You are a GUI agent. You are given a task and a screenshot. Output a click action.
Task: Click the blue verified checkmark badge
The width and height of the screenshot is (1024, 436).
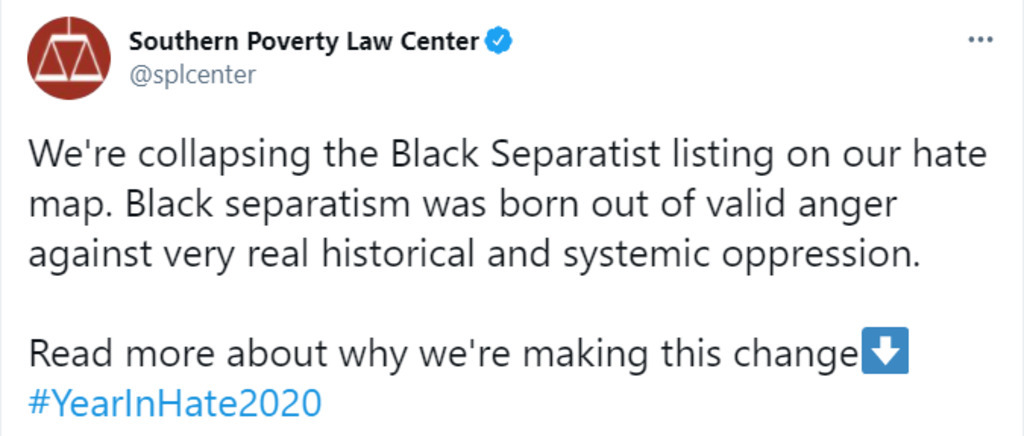(498, 42)
